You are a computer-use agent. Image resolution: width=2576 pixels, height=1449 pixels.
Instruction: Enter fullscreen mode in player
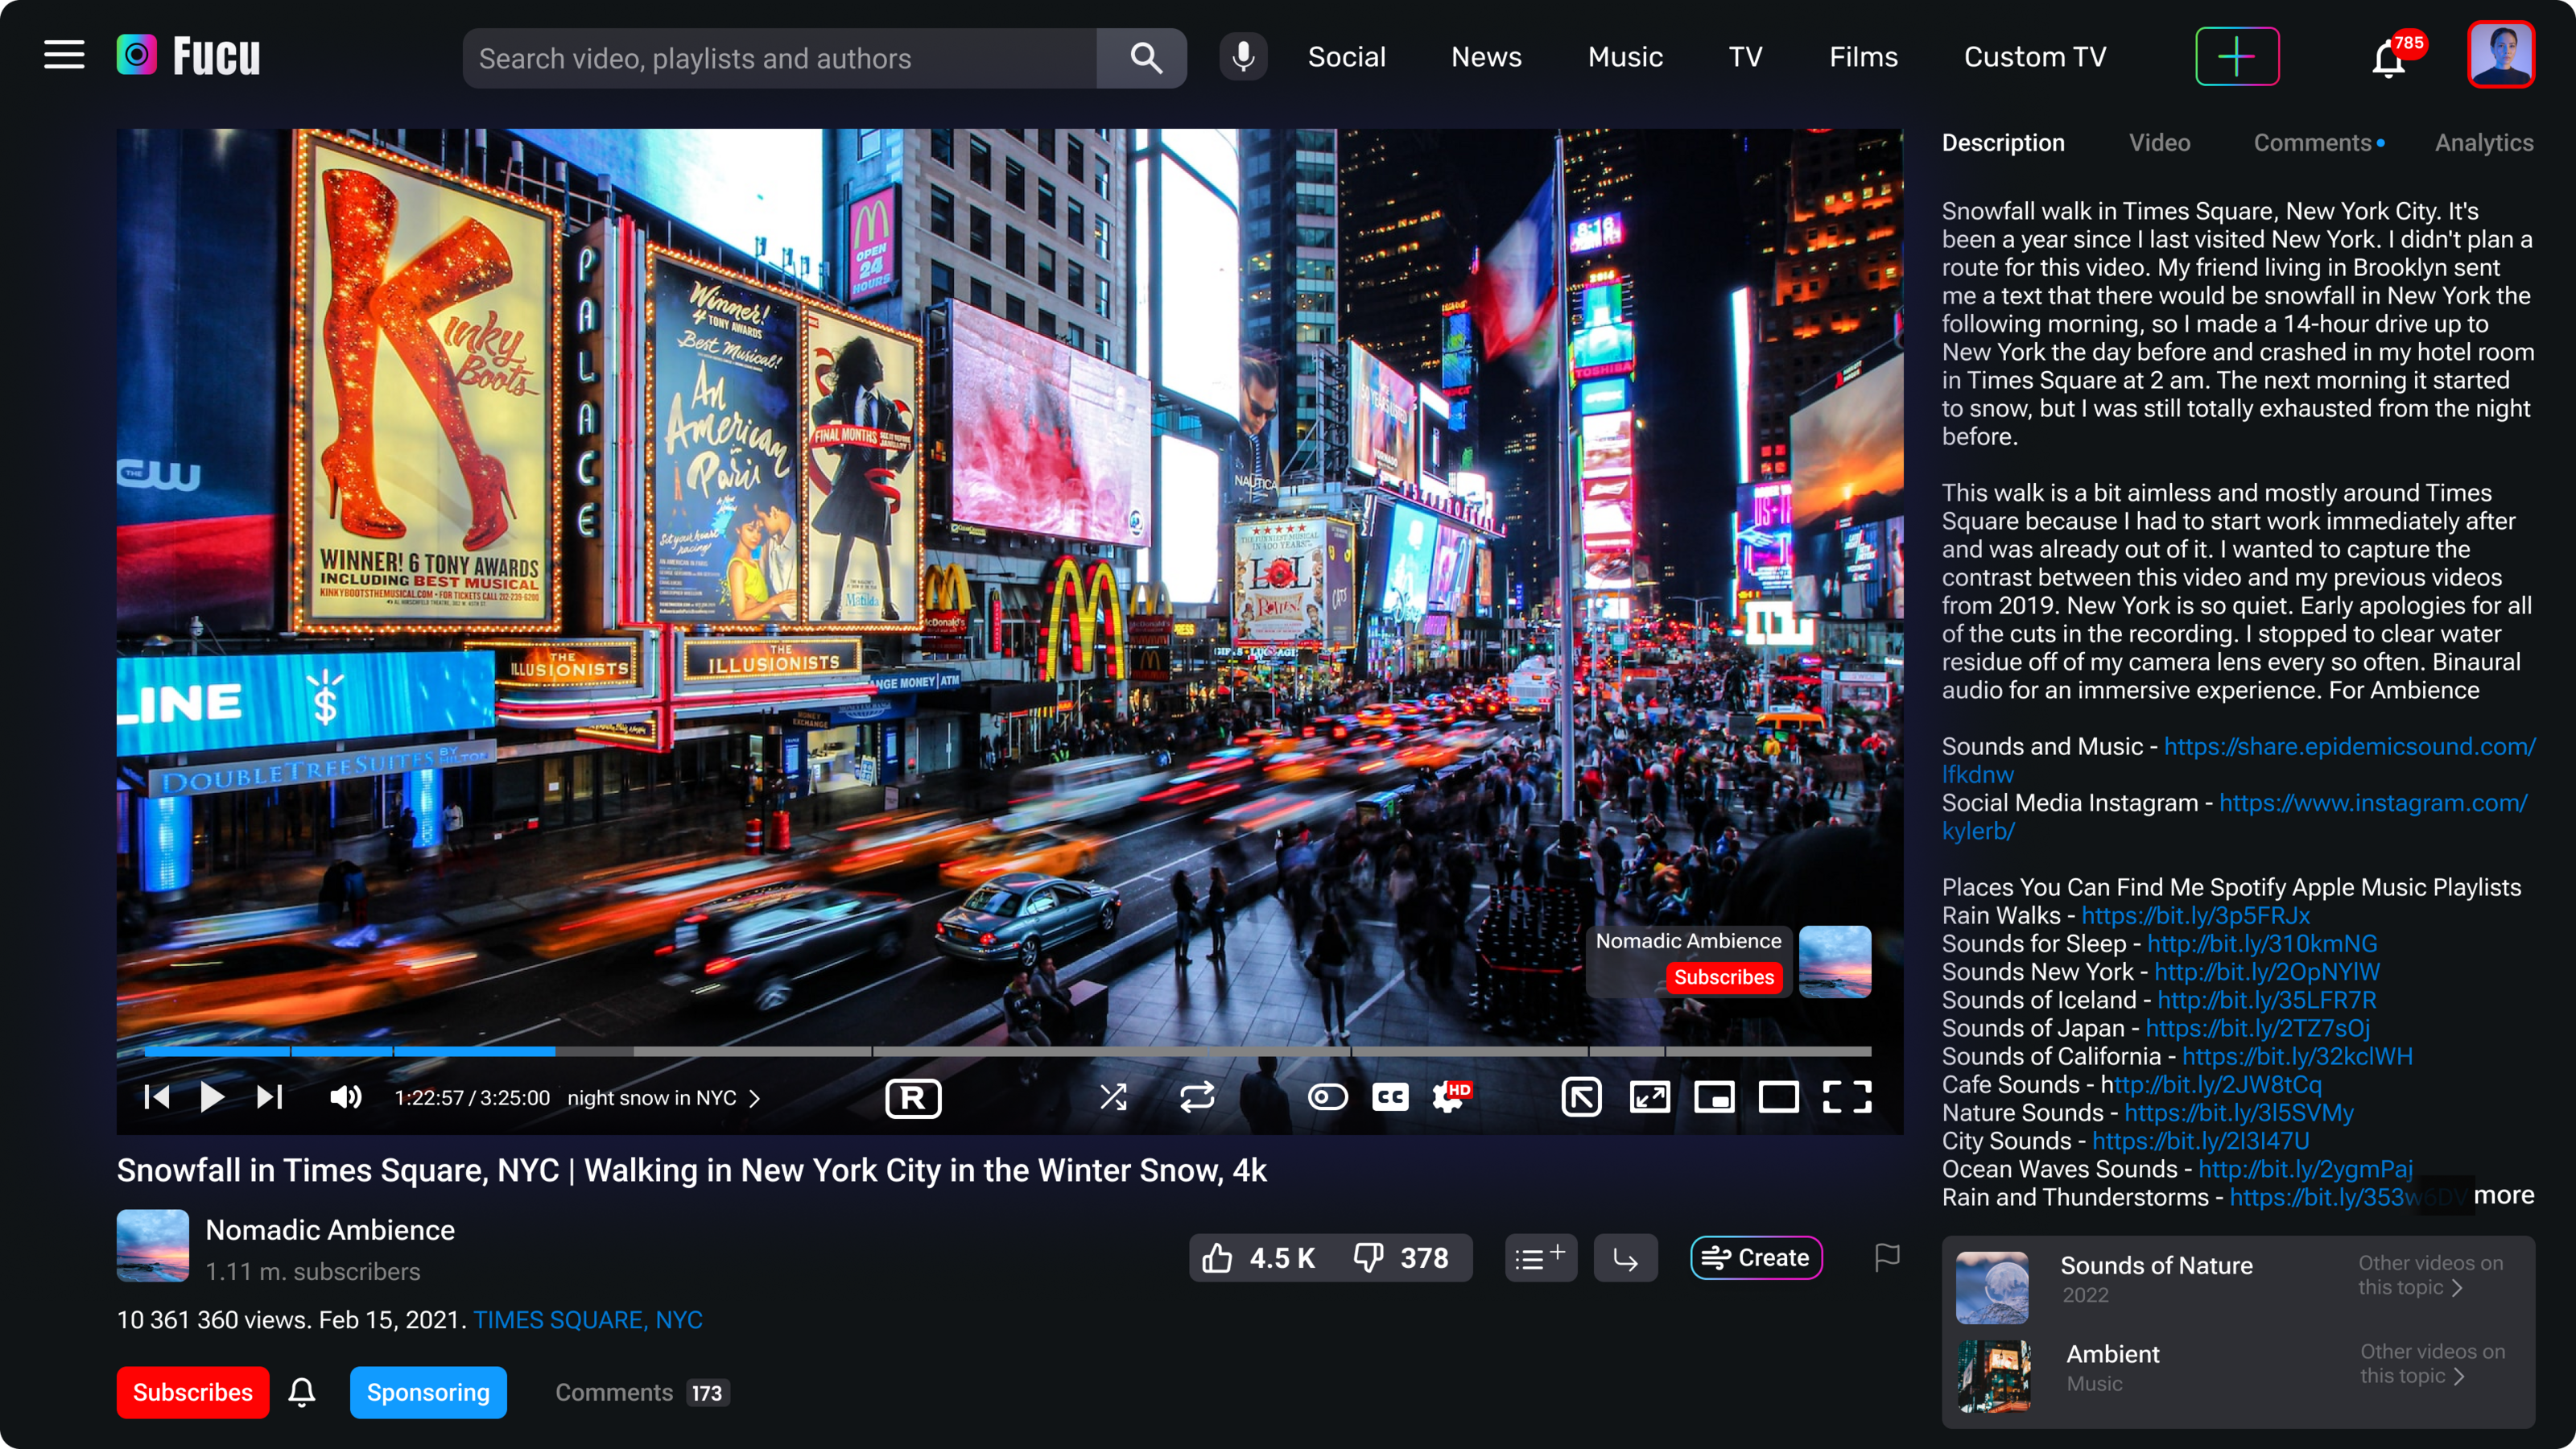[x=1846, y=1097]
